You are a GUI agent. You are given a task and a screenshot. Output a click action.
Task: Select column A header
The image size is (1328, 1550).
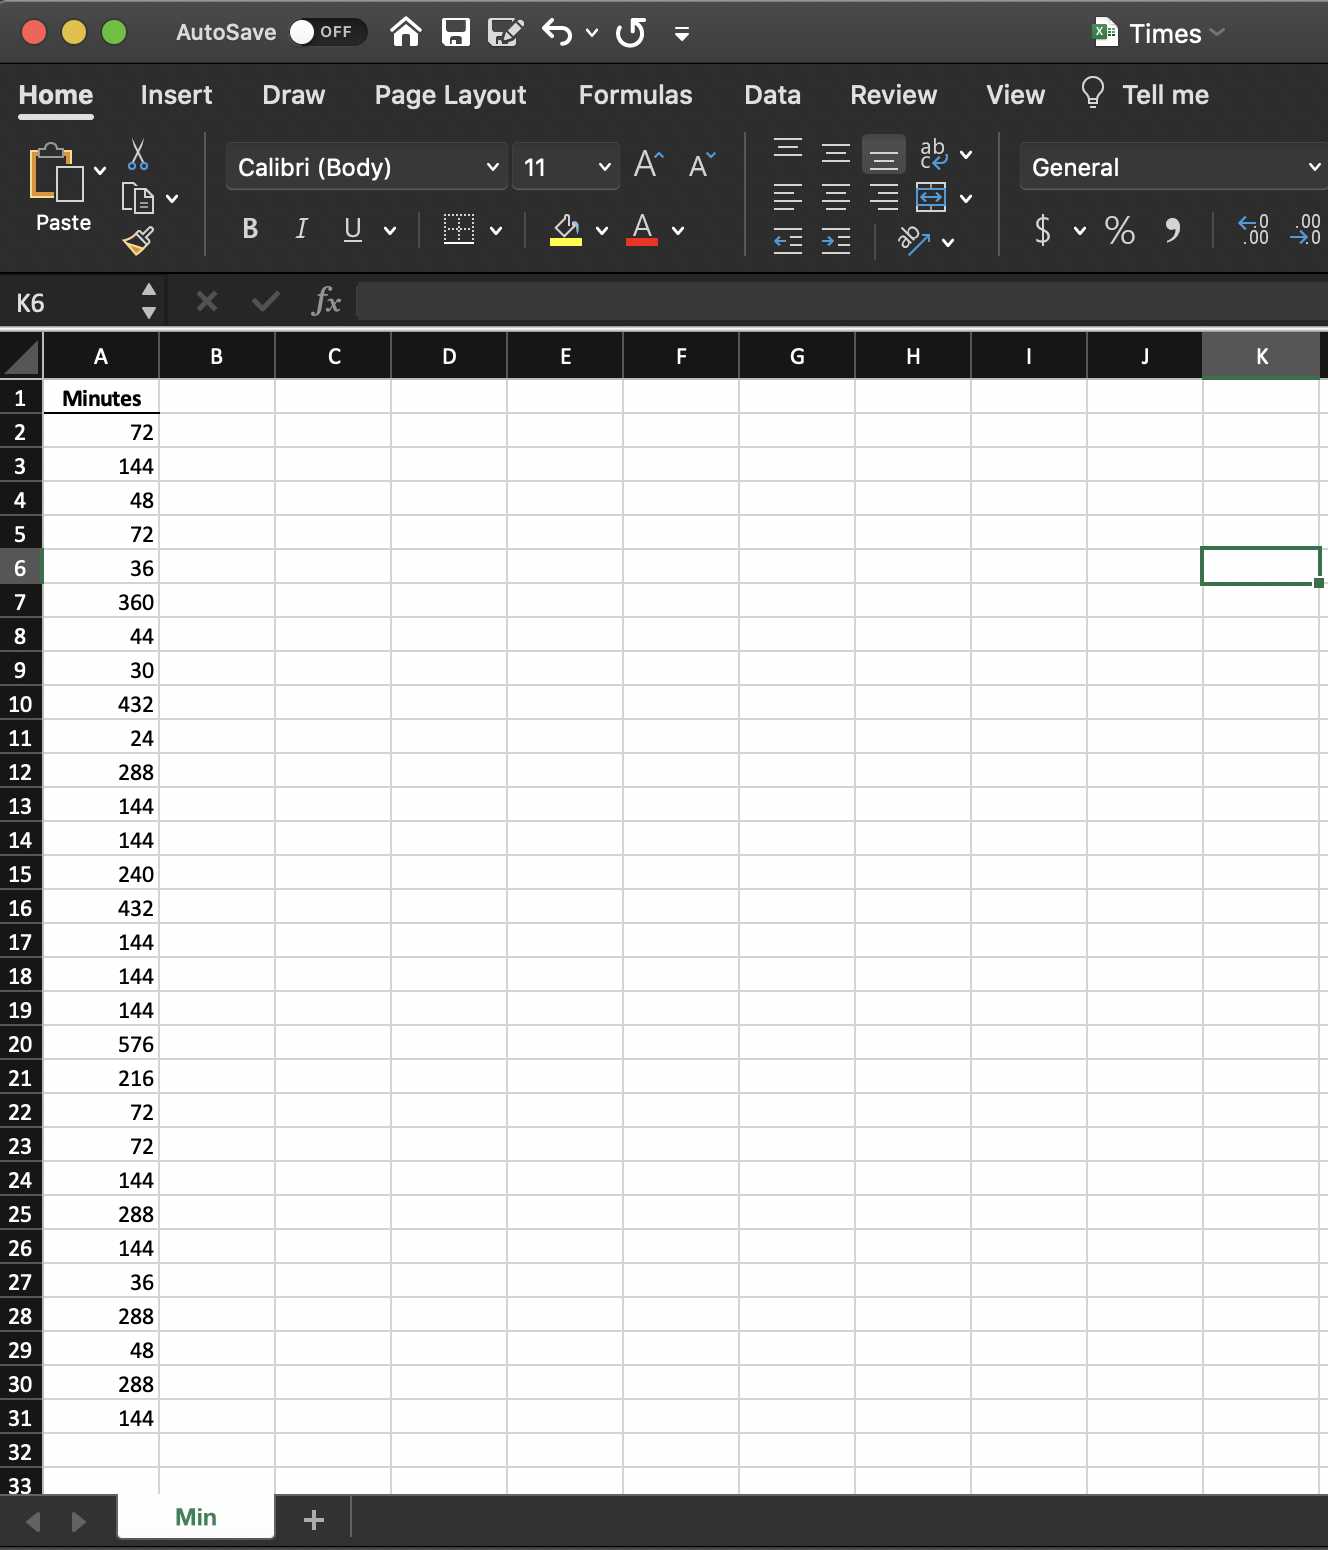click(101, 356)
